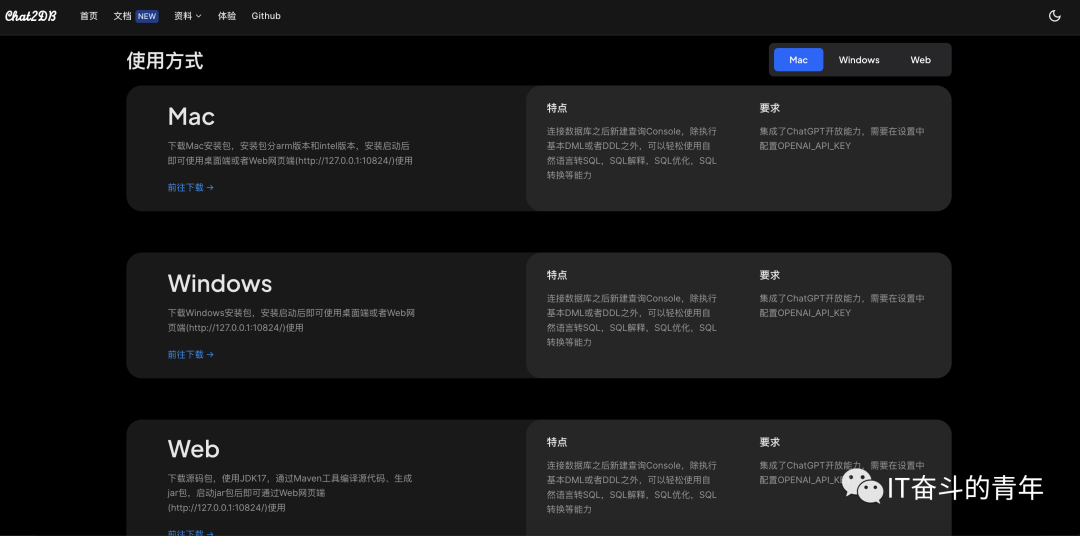Click the Chat2DB logo
This screenshot has width=1080, height=536.
[x=31, y=16]
